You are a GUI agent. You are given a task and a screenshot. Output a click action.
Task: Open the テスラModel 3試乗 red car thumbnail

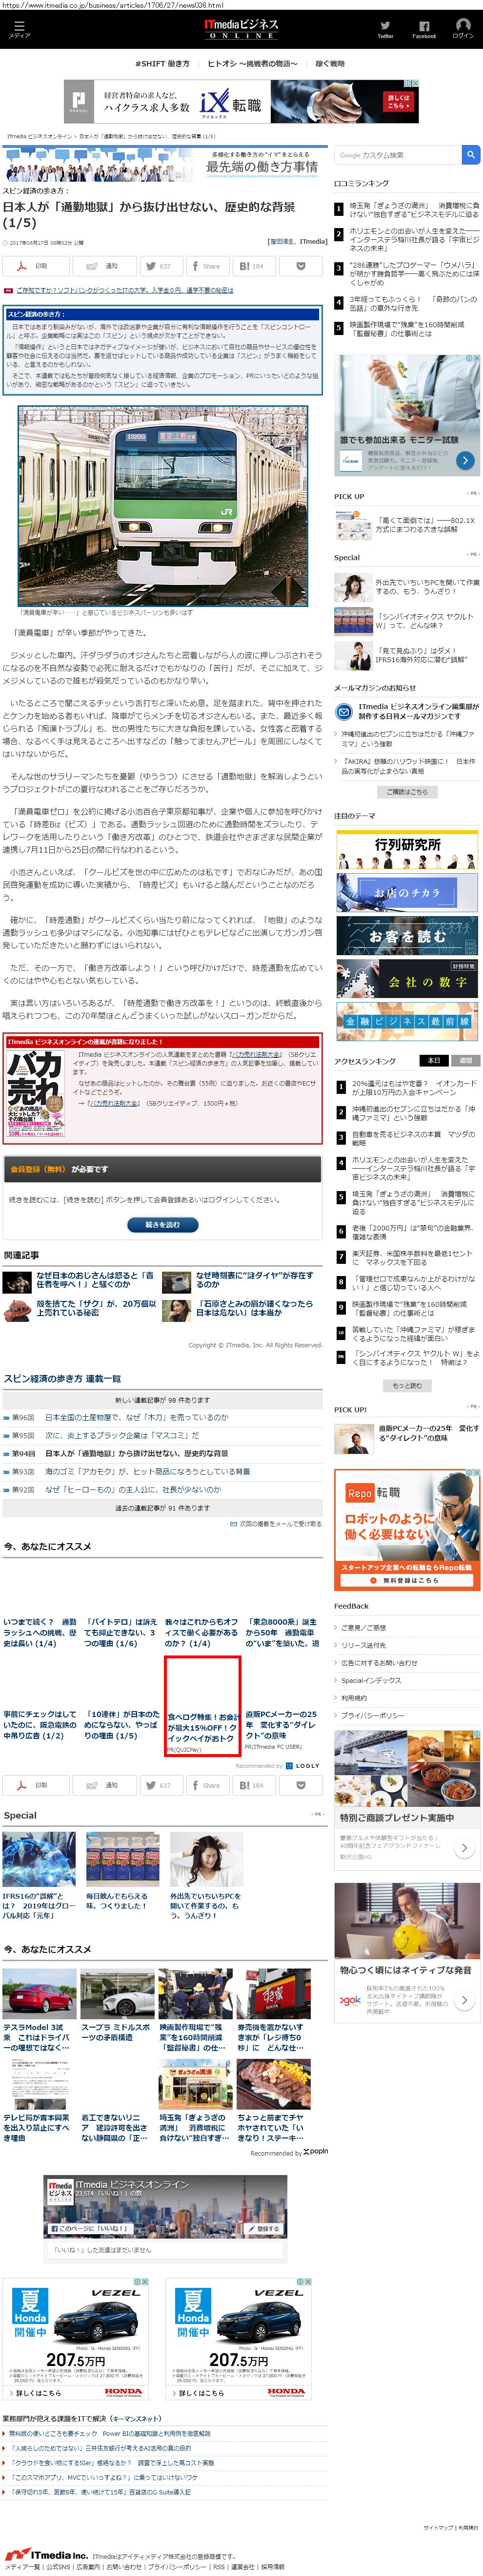click(39, 1994)
